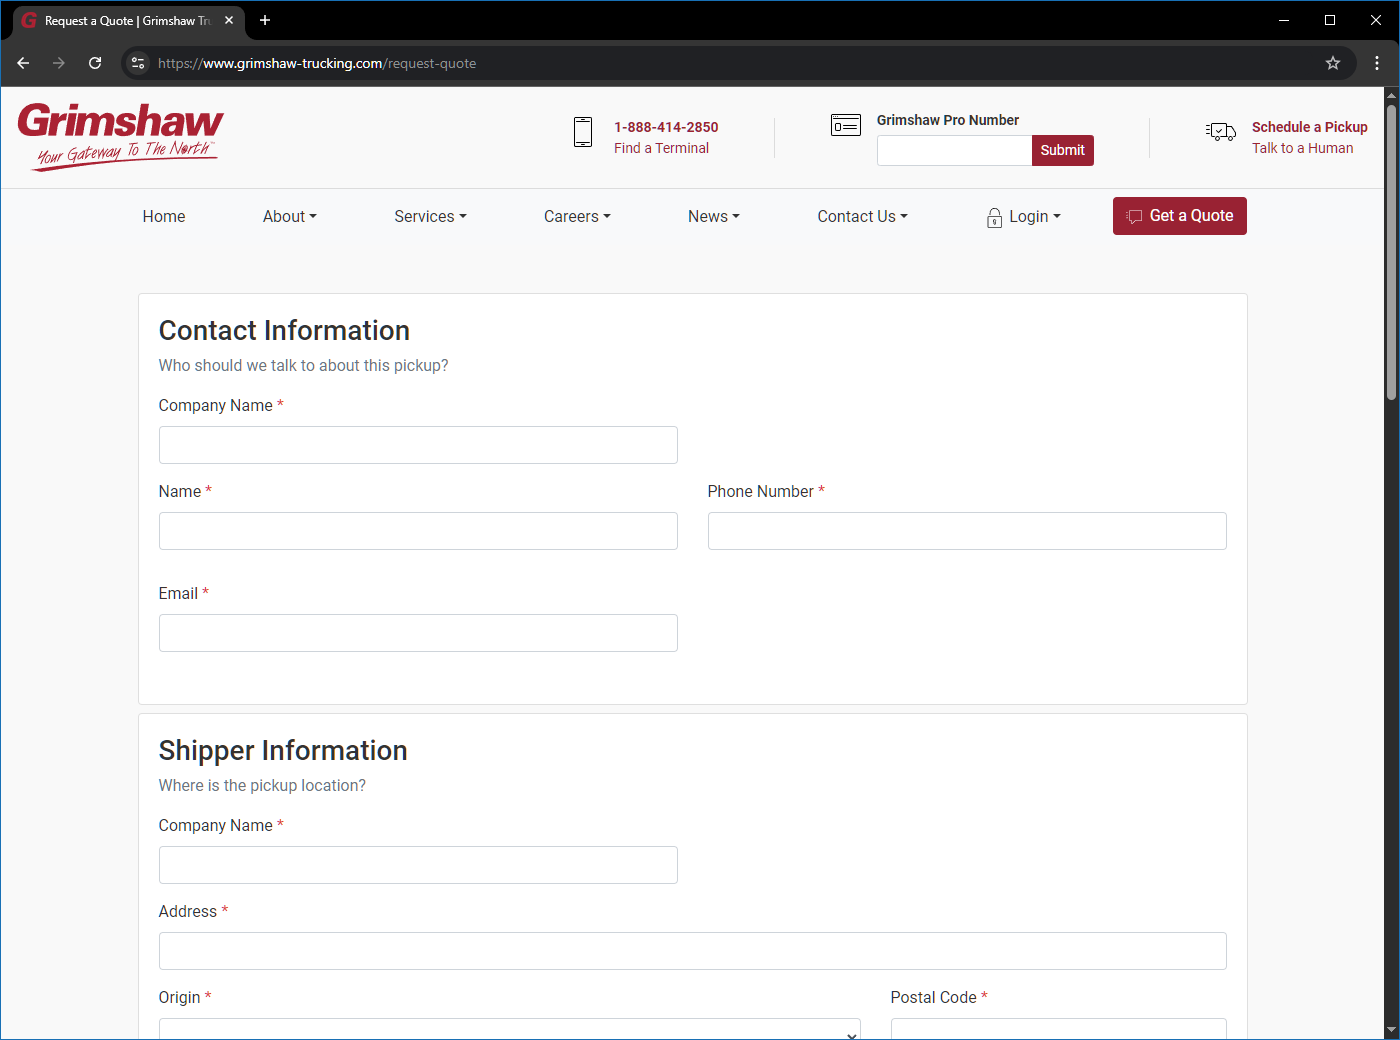Viewport: 1400px width, 1040px height.
Task: Click the browser forward arrow
Action: pos(59,63)
